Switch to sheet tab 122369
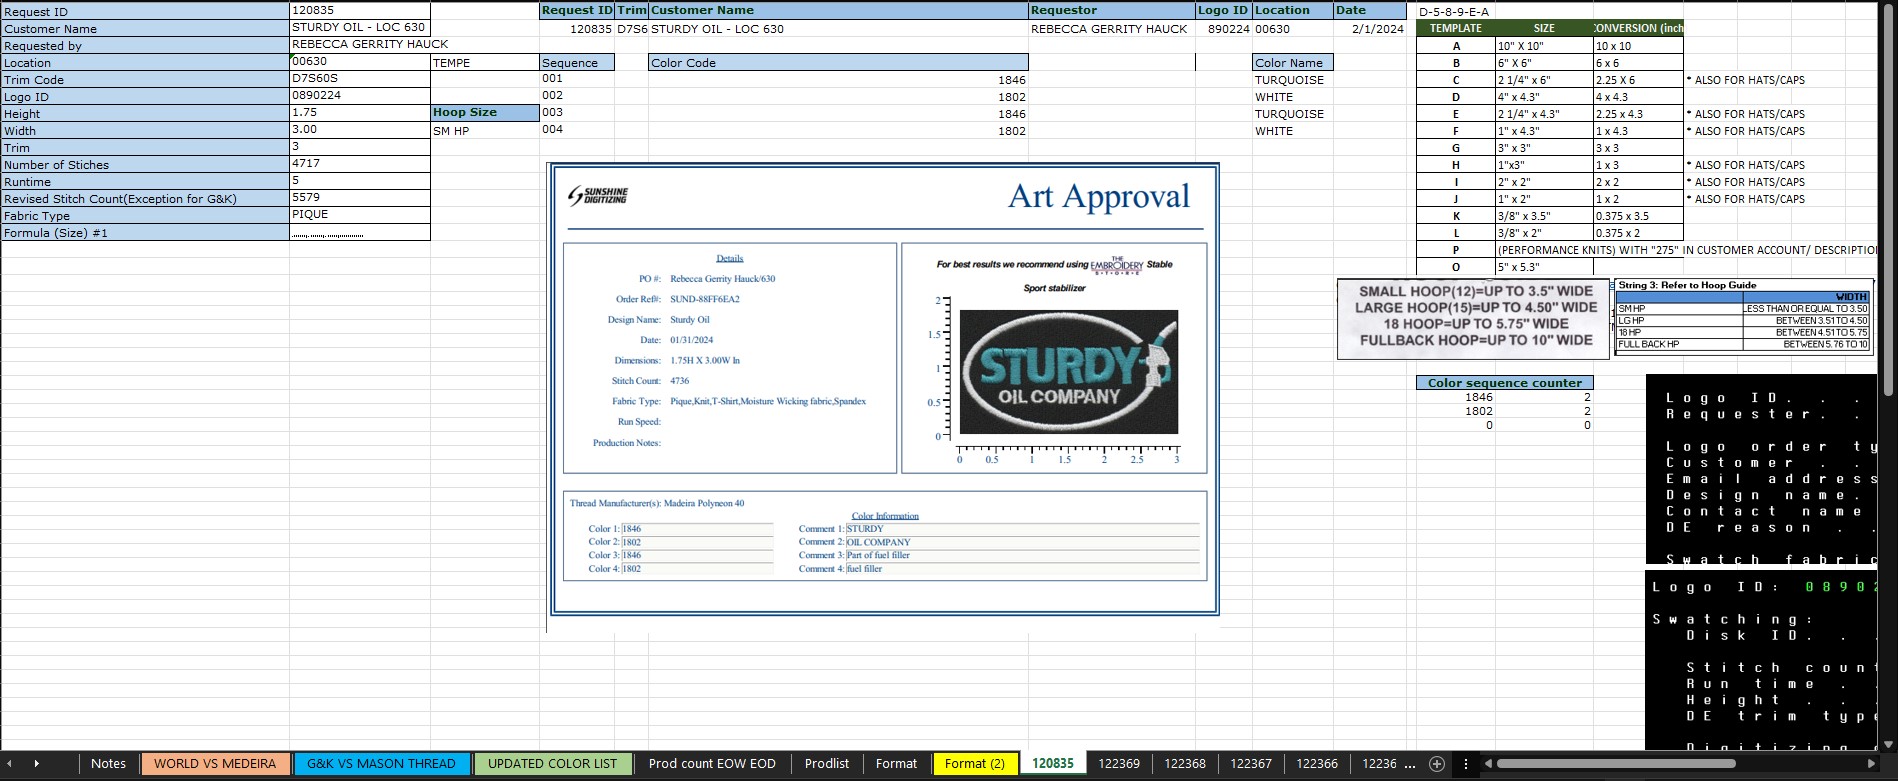Image resolution: width=1898 pixels, height=781 pixels. [1119, 764]
